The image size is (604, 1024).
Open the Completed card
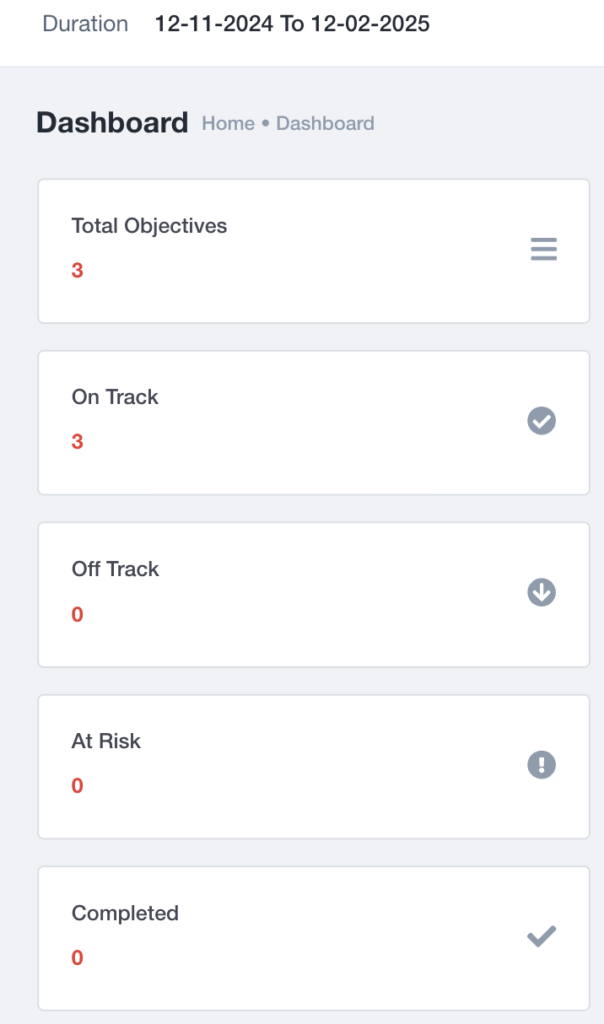[x=313, y=938]
